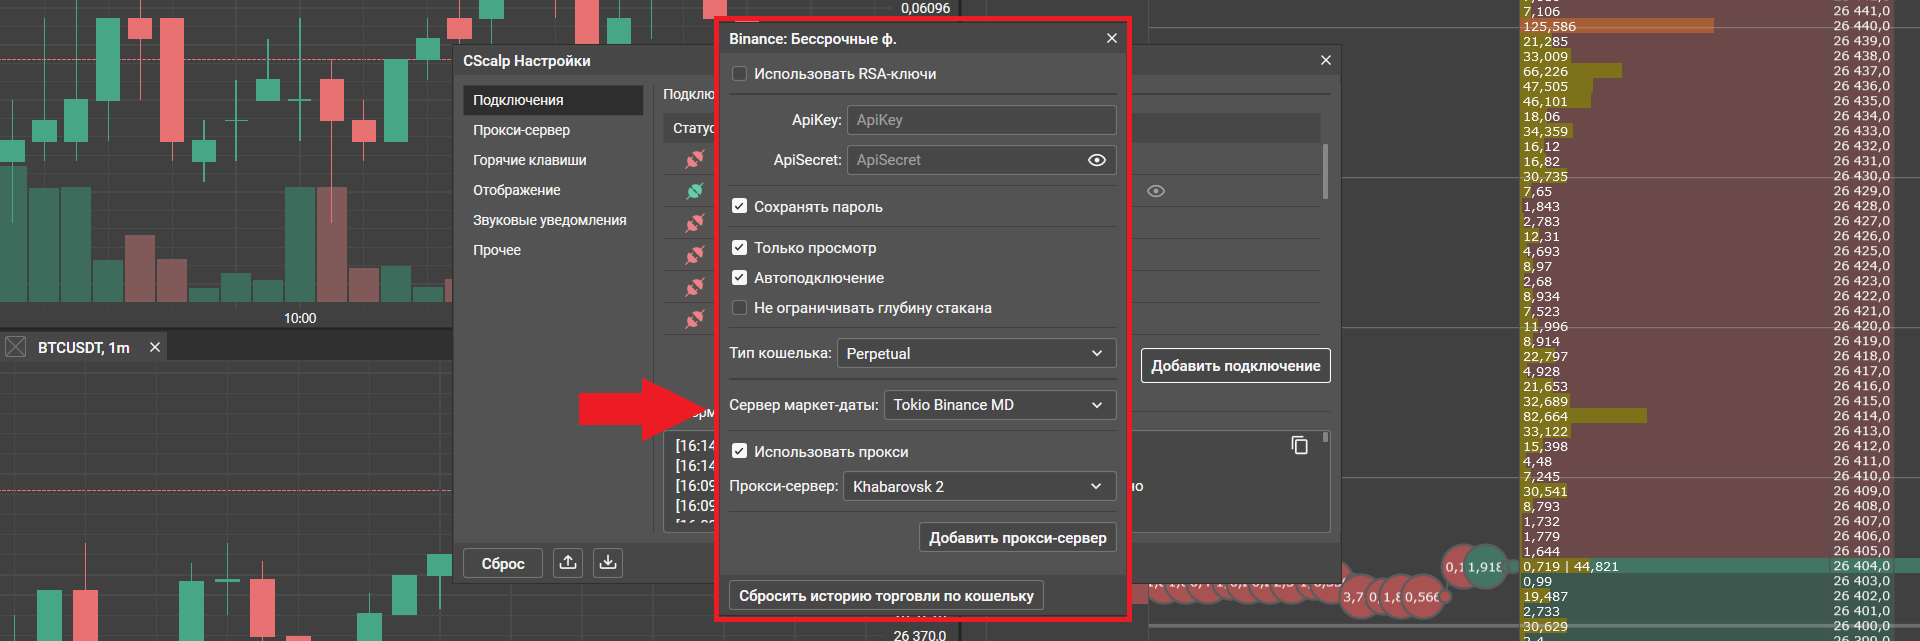Click the 125,586 volume in order book
Screen dimensions: 1920x641
pos(1549,26)
